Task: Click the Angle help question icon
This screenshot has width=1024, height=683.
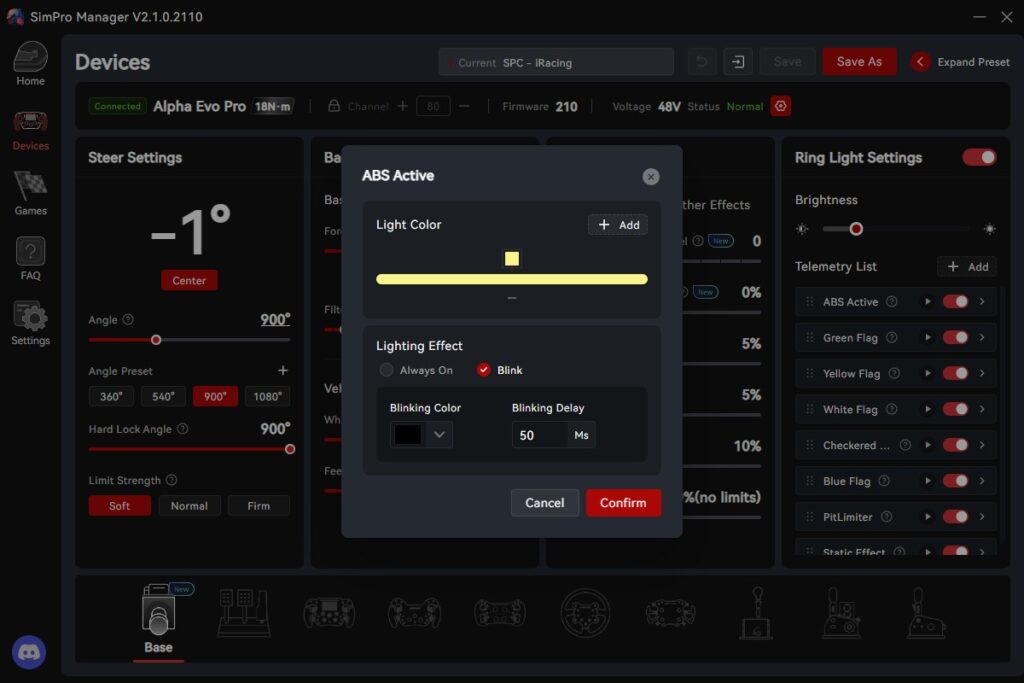Action: 128,320
